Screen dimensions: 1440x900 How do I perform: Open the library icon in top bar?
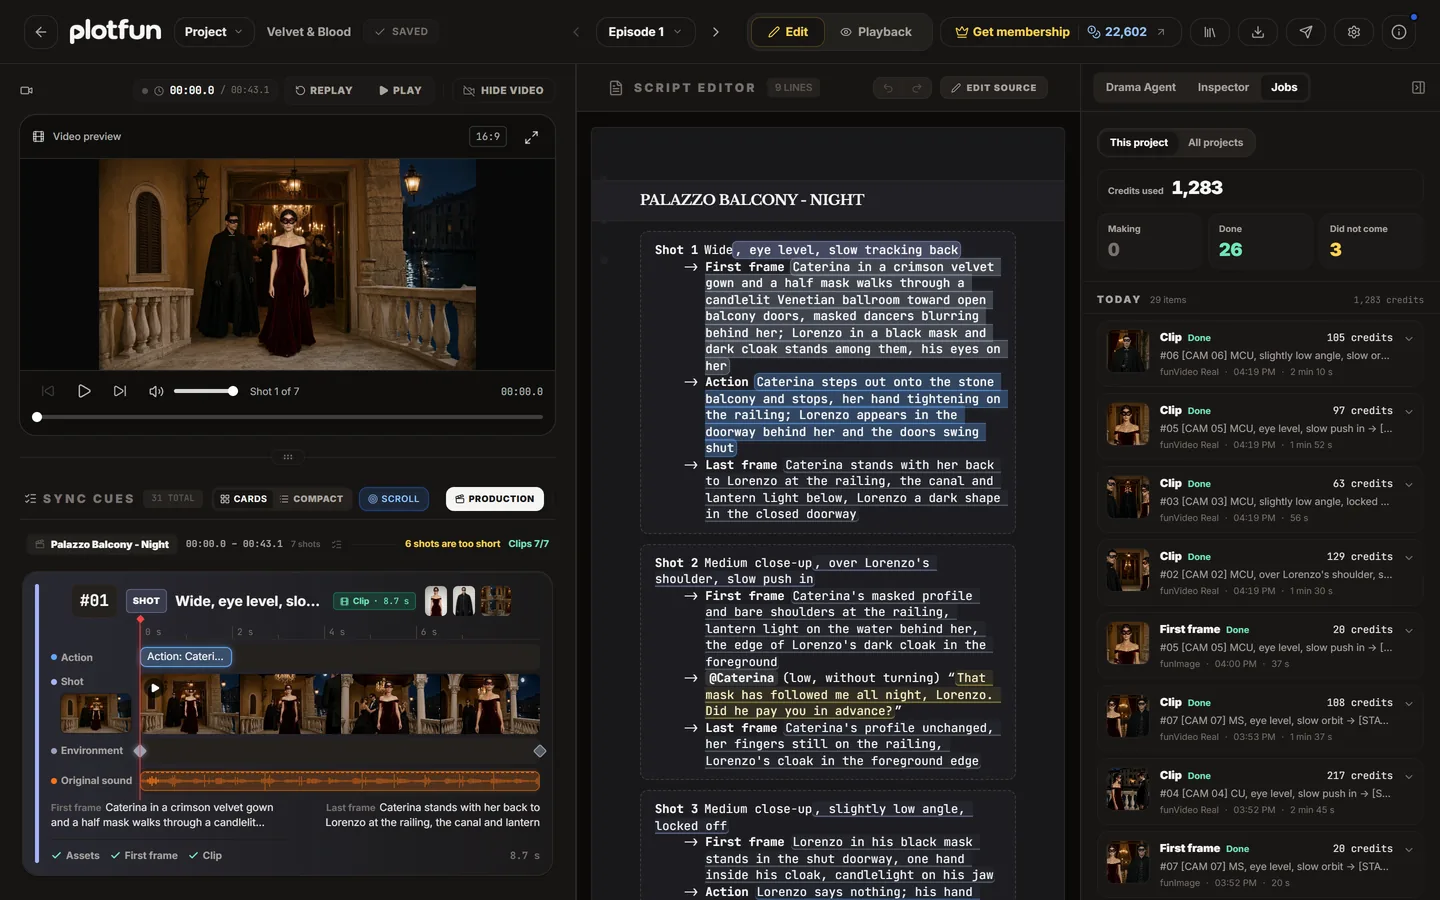point(1209,32)
